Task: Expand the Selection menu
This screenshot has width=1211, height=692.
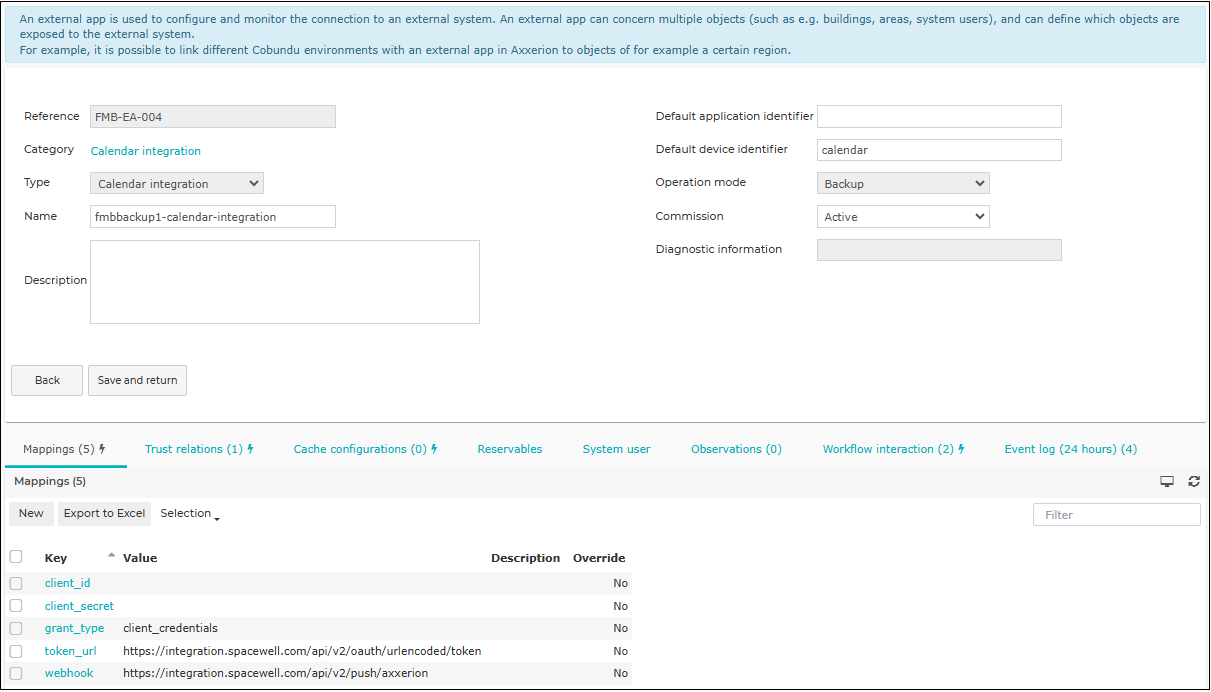Action: click(x=190, y=514)
